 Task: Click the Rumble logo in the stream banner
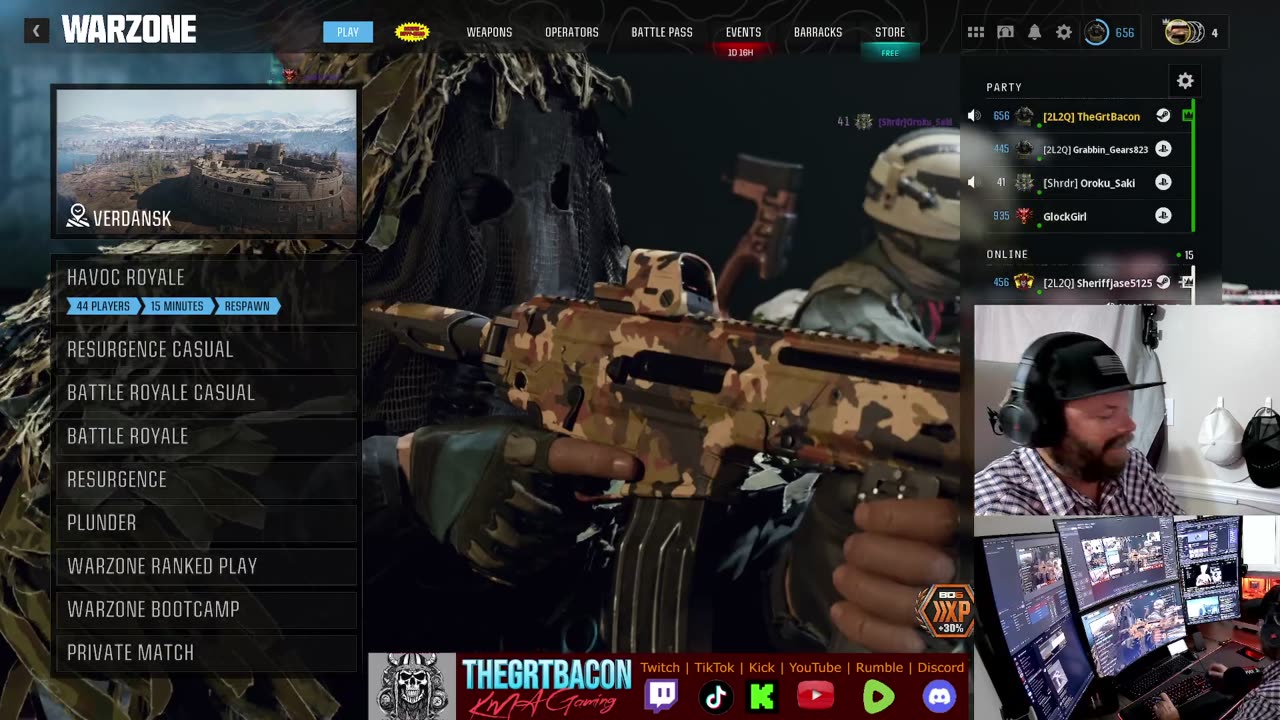[x=879, y=696]
